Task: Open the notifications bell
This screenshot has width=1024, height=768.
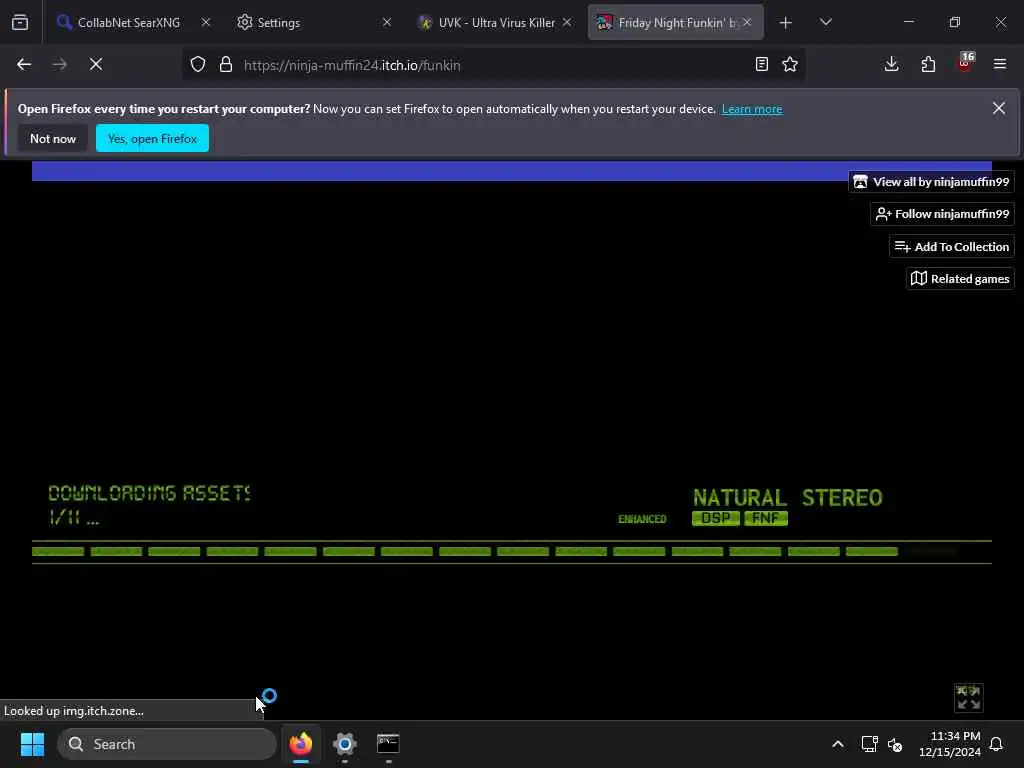Action: click(997, 744)
